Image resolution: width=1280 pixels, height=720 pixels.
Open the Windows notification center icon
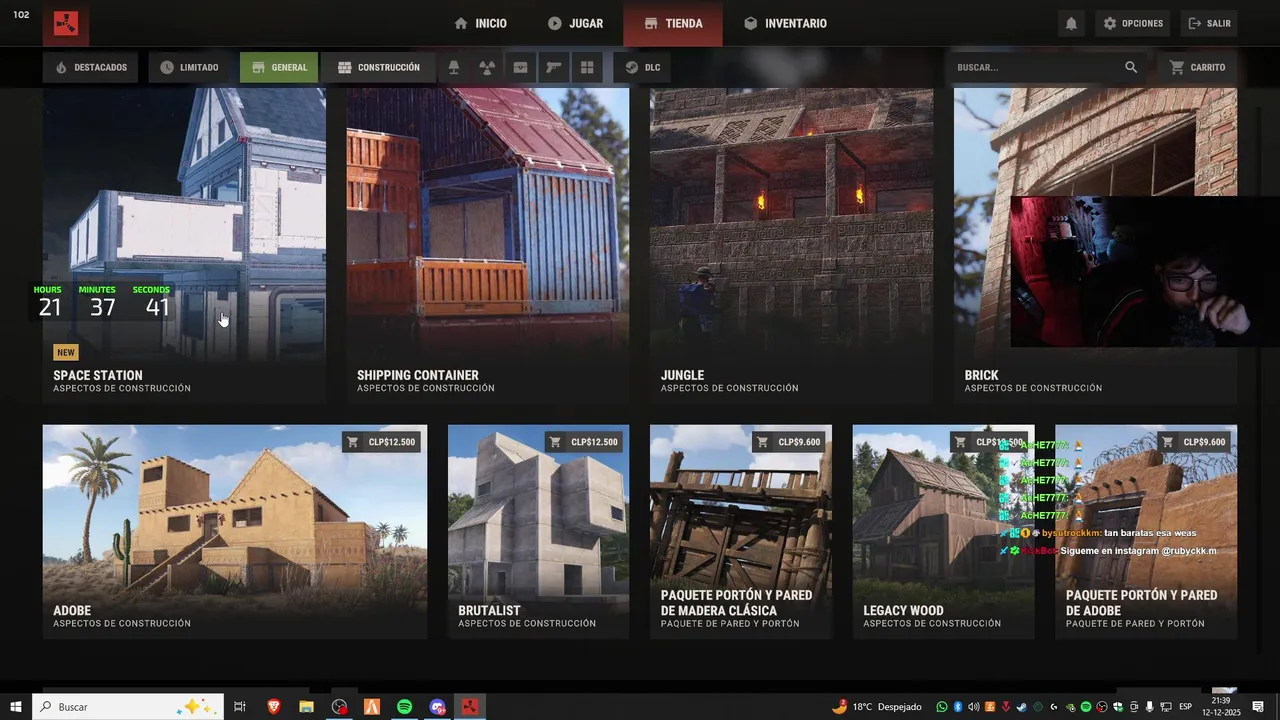click(1258, 707)
